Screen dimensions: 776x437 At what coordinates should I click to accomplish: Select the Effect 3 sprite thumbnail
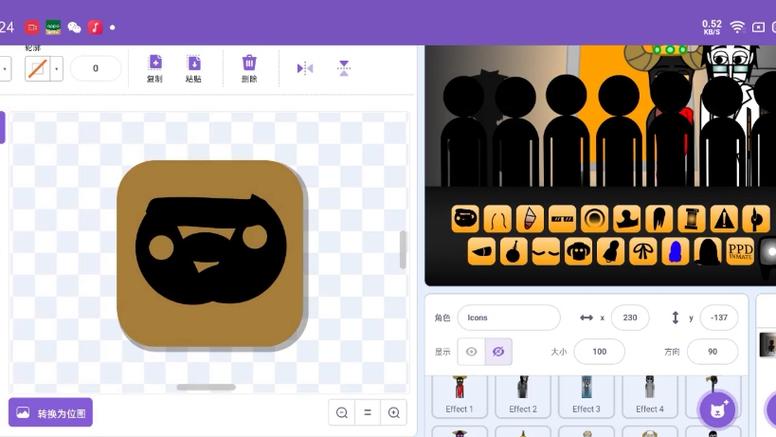click(x=586, y=396)
